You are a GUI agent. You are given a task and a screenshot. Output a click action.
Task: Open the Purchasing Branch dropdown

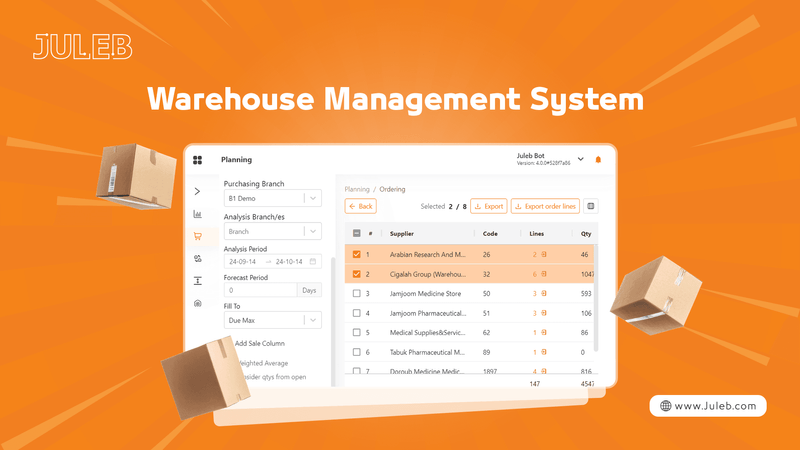(x=312, y=199)
